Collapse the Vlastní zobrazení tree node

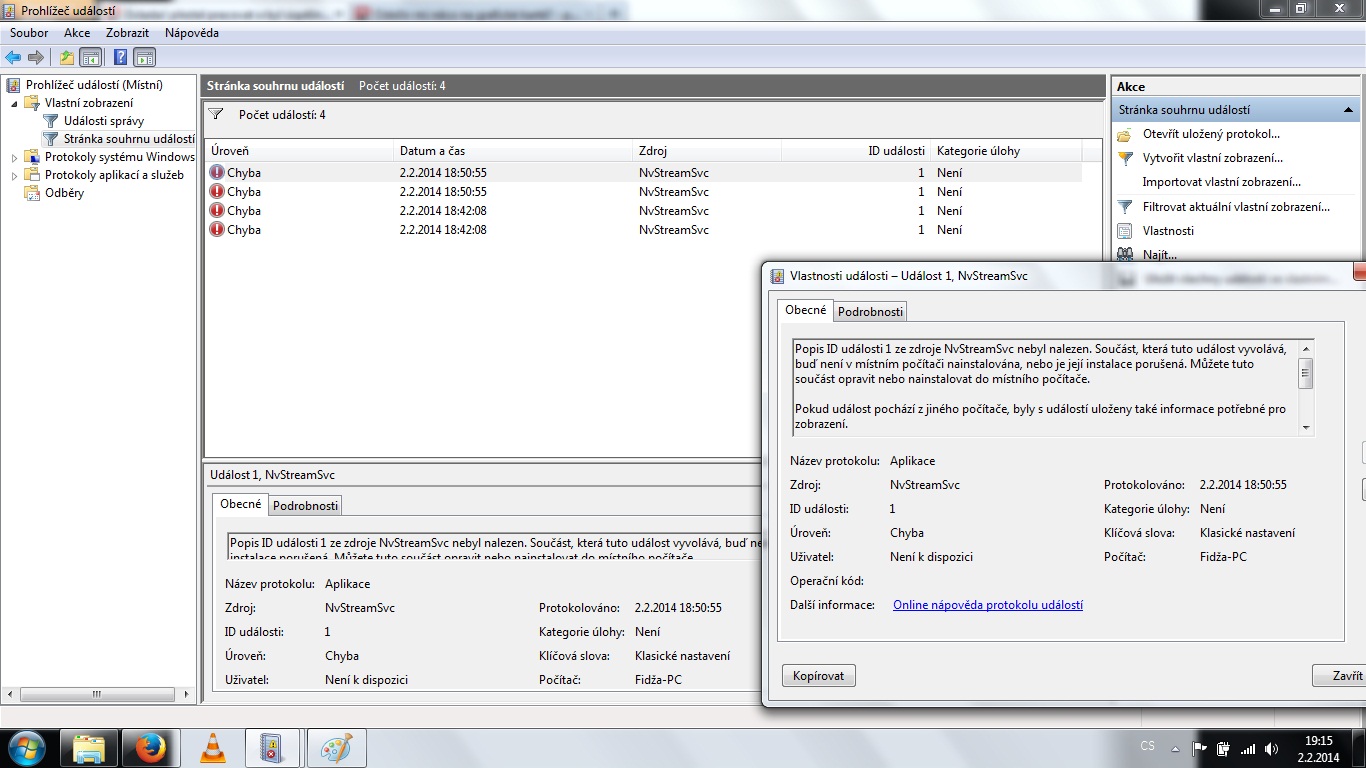click(14, 103)
